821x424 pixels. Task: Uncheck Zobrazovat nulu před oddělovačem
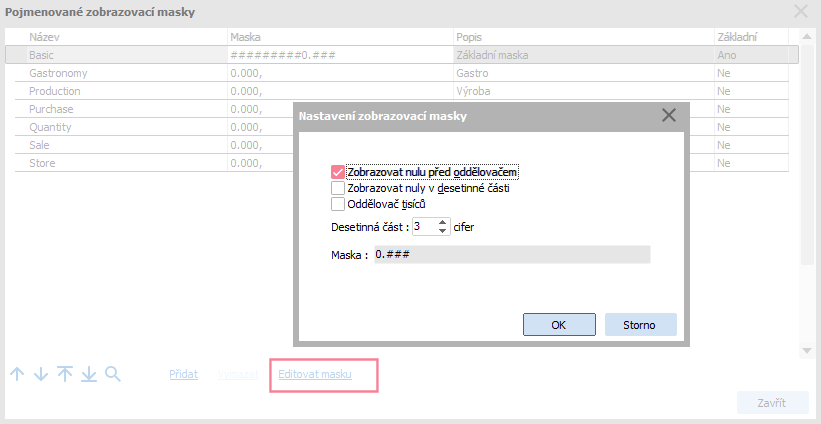pyautogui.click(x=337, y=171)
